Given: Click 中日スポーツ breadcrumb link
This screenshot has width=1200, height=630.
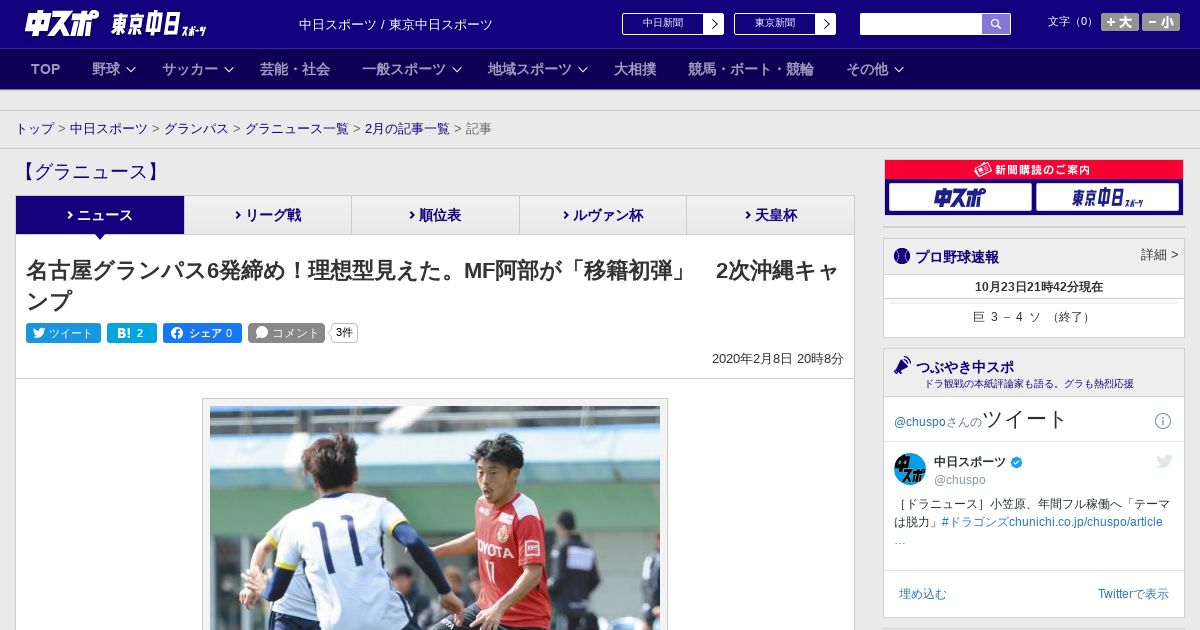Looking at the screenshot, I should (109, 129).
